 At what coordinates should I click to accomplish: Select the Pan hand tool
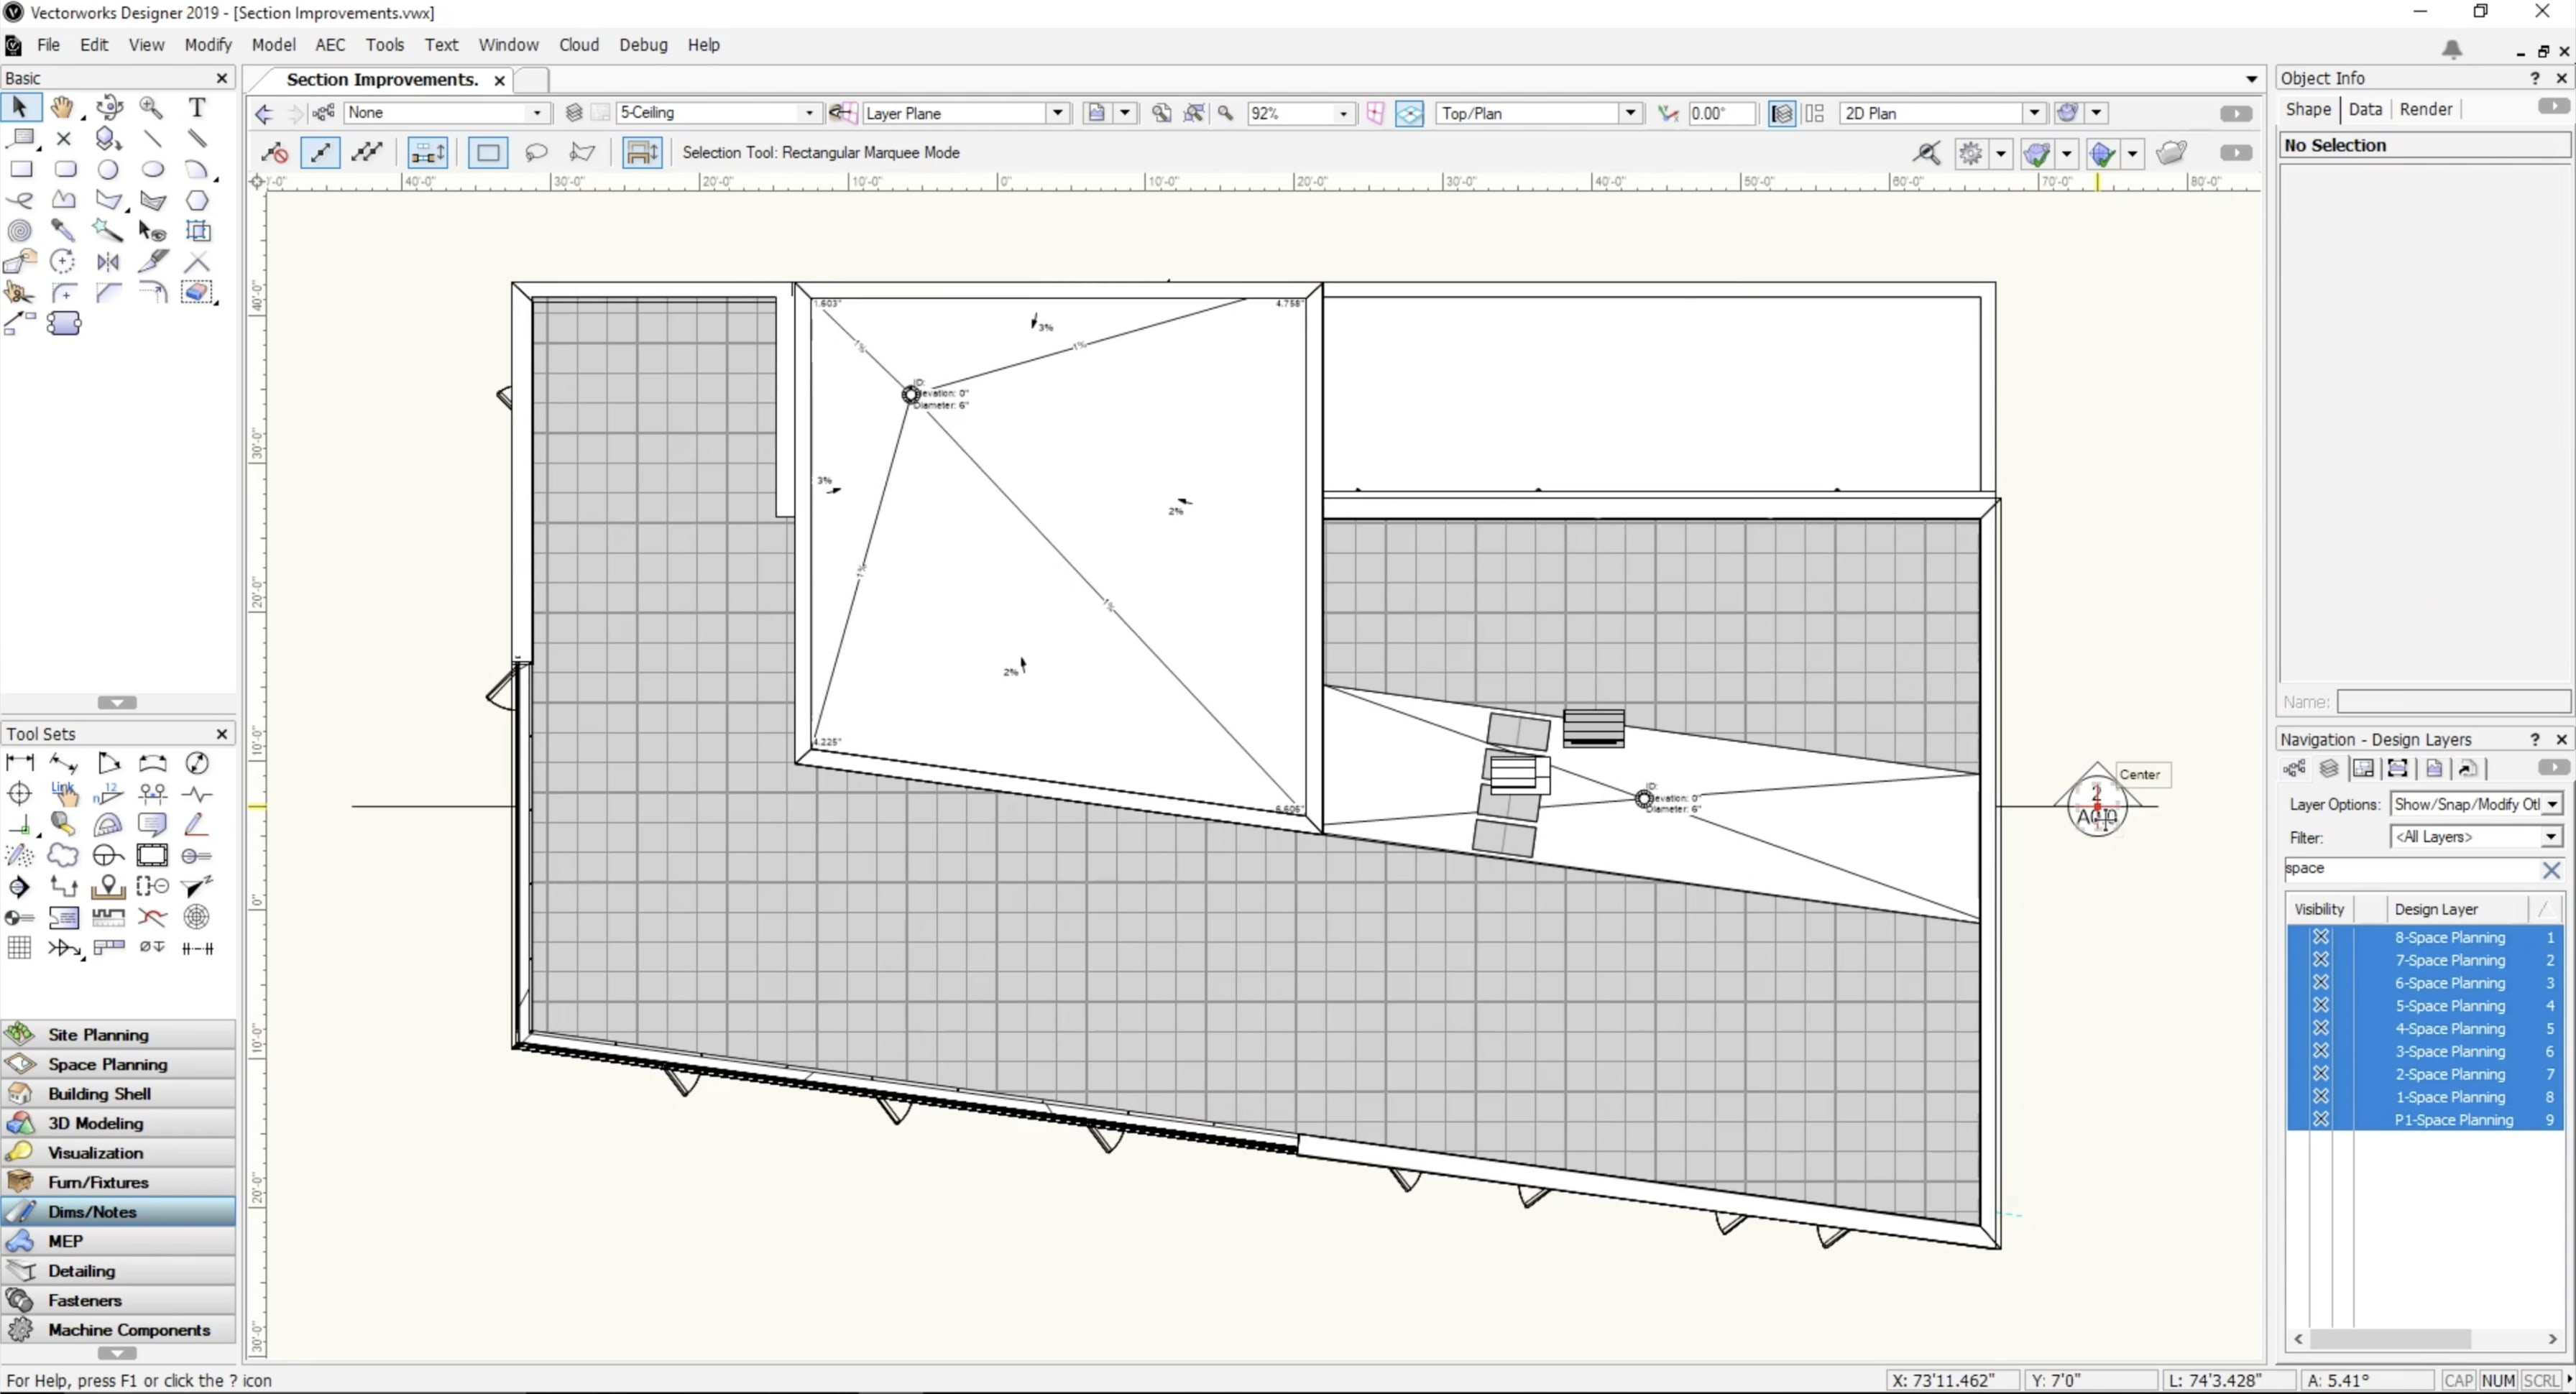63,107
